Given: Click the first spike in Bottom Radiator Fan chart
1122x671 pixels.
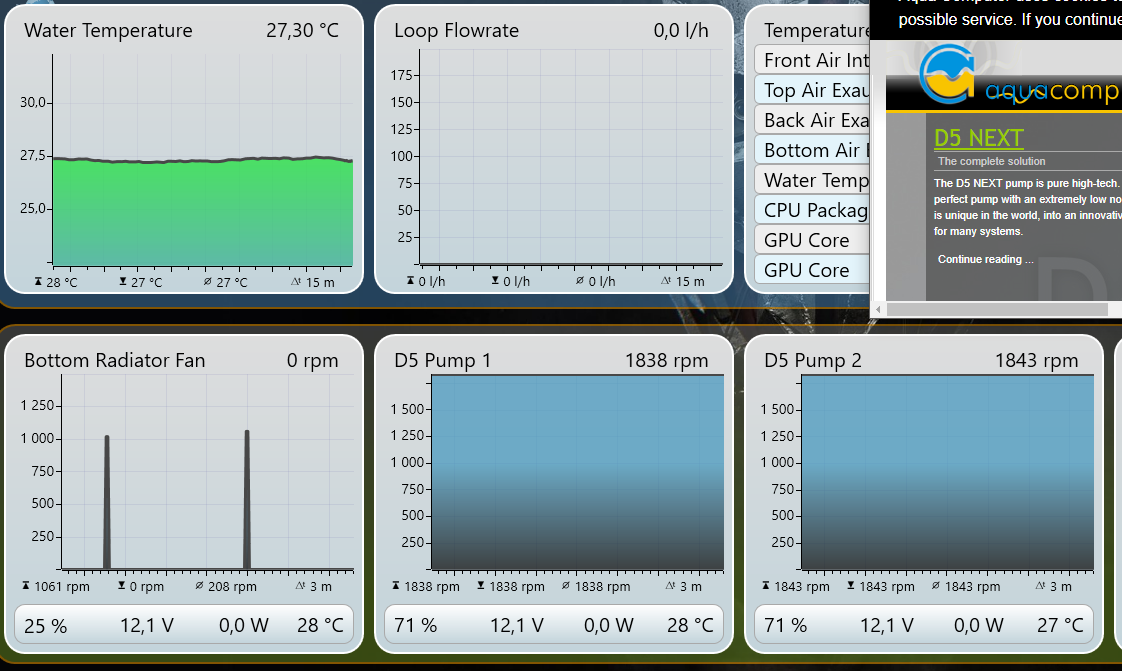Looking at the screenshot, I should 107,502.
